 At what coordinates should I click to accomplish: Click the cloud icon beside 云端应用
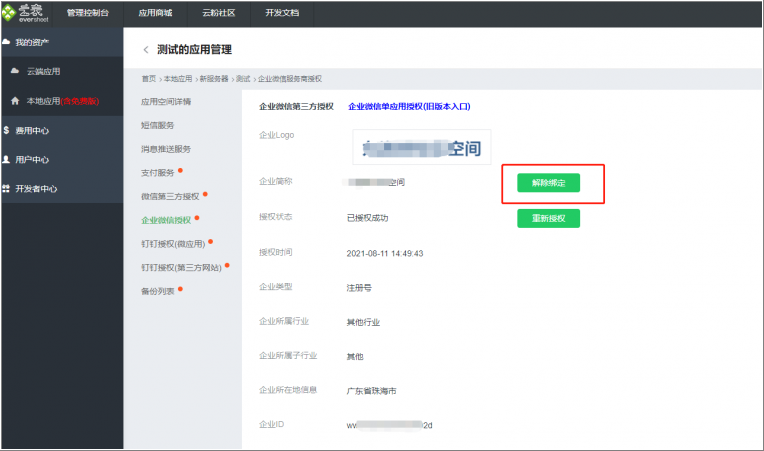coord(15,71)
